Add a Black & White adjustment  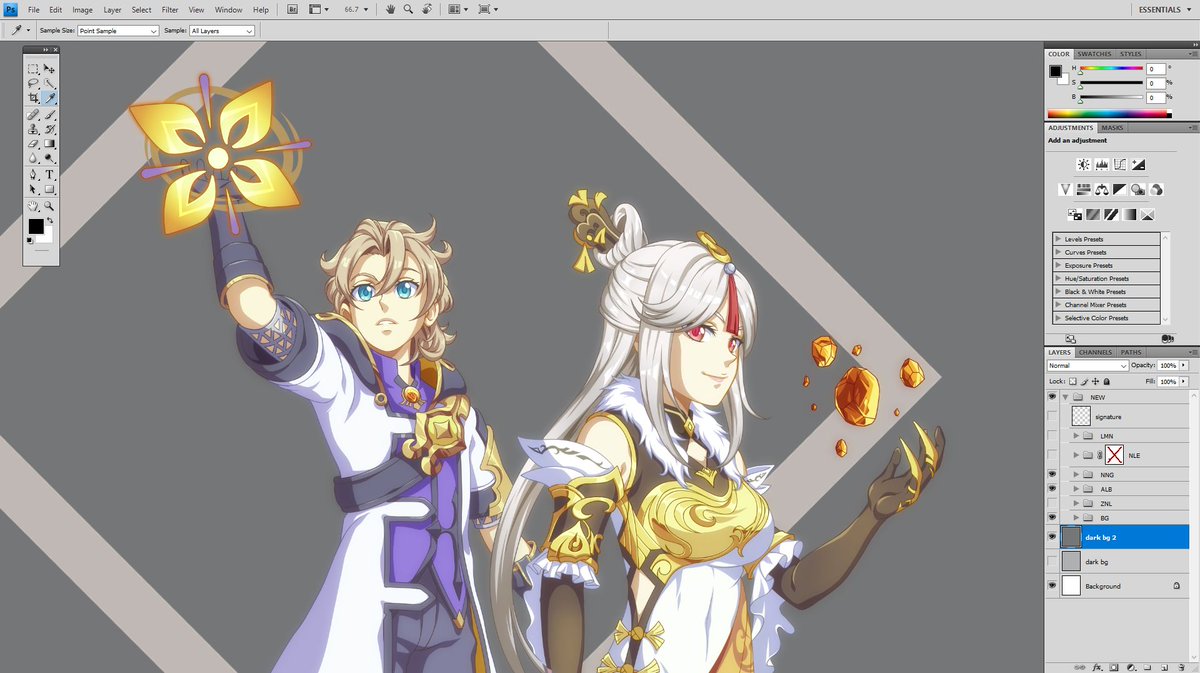tap(1120, 189)
